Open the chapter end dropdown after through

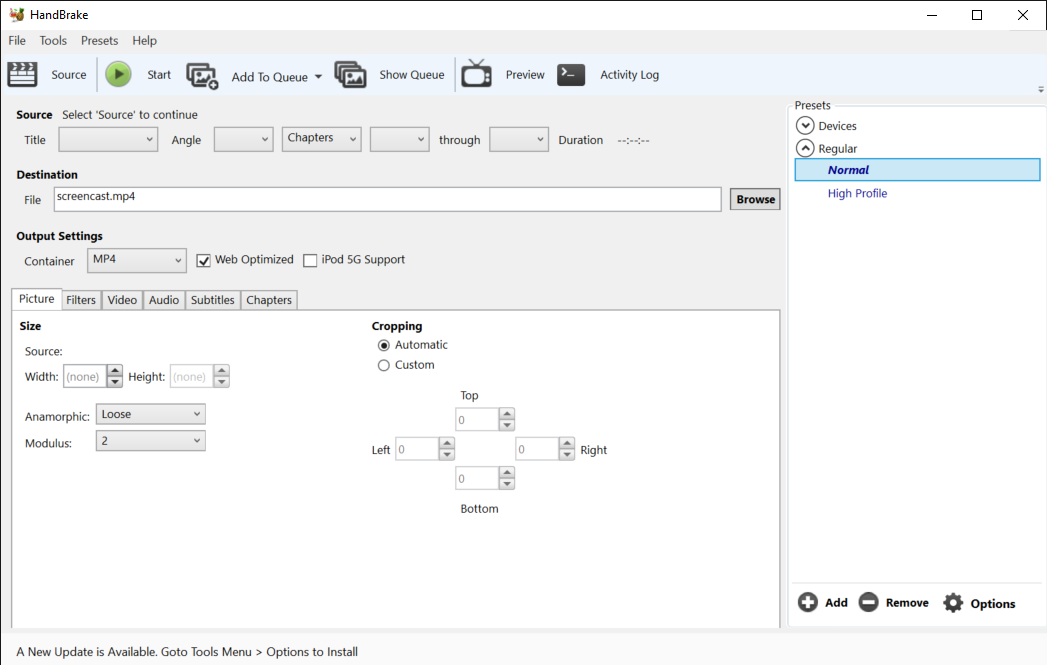click(519, 140)
